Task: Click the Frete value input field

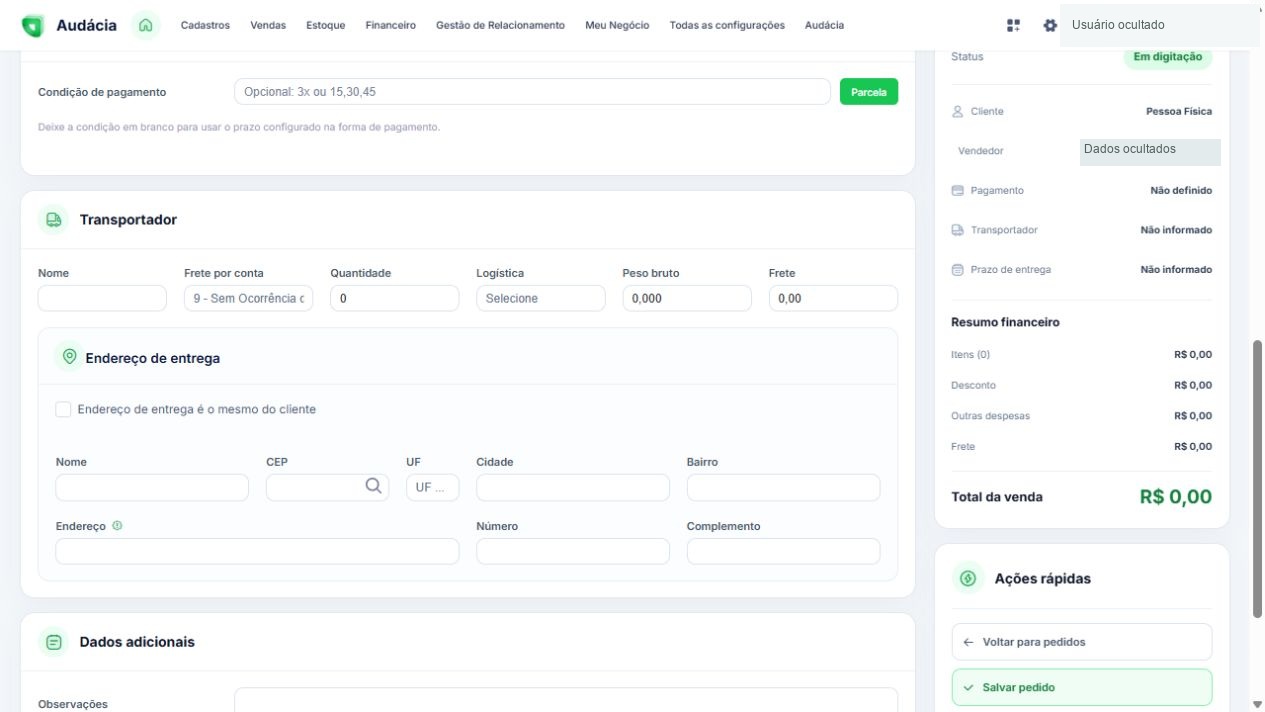Action: pyautogui.click(x=833, y=298)
